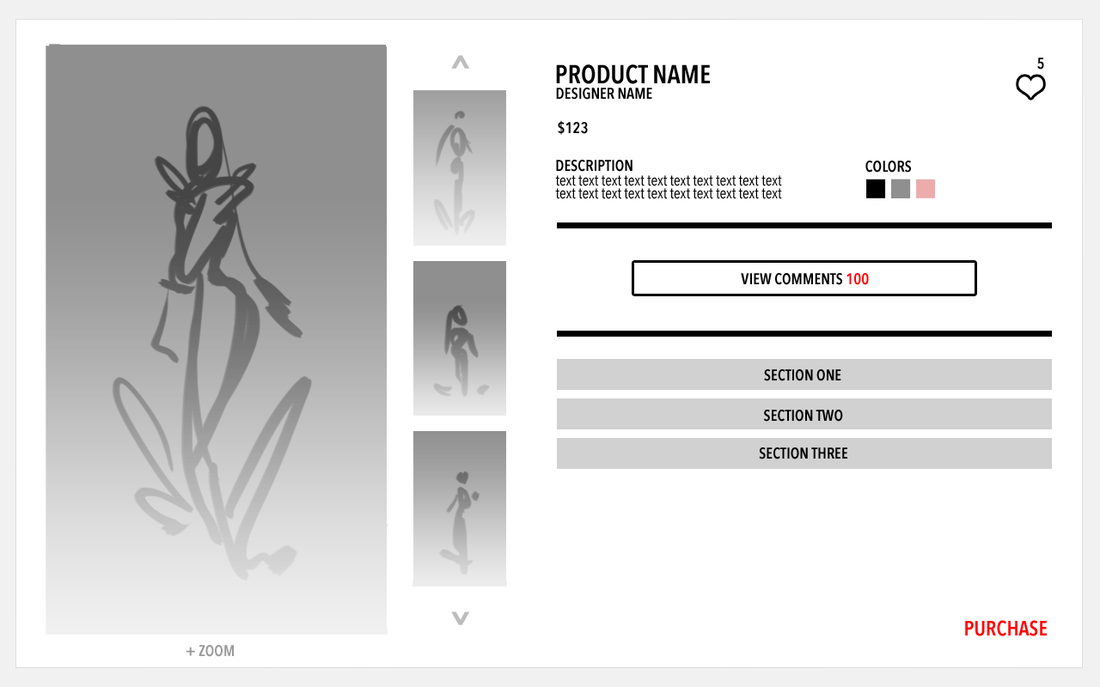This screenshot has height=687, width=1100.
Task: Click the likes count number 5
Action: 1040,64
